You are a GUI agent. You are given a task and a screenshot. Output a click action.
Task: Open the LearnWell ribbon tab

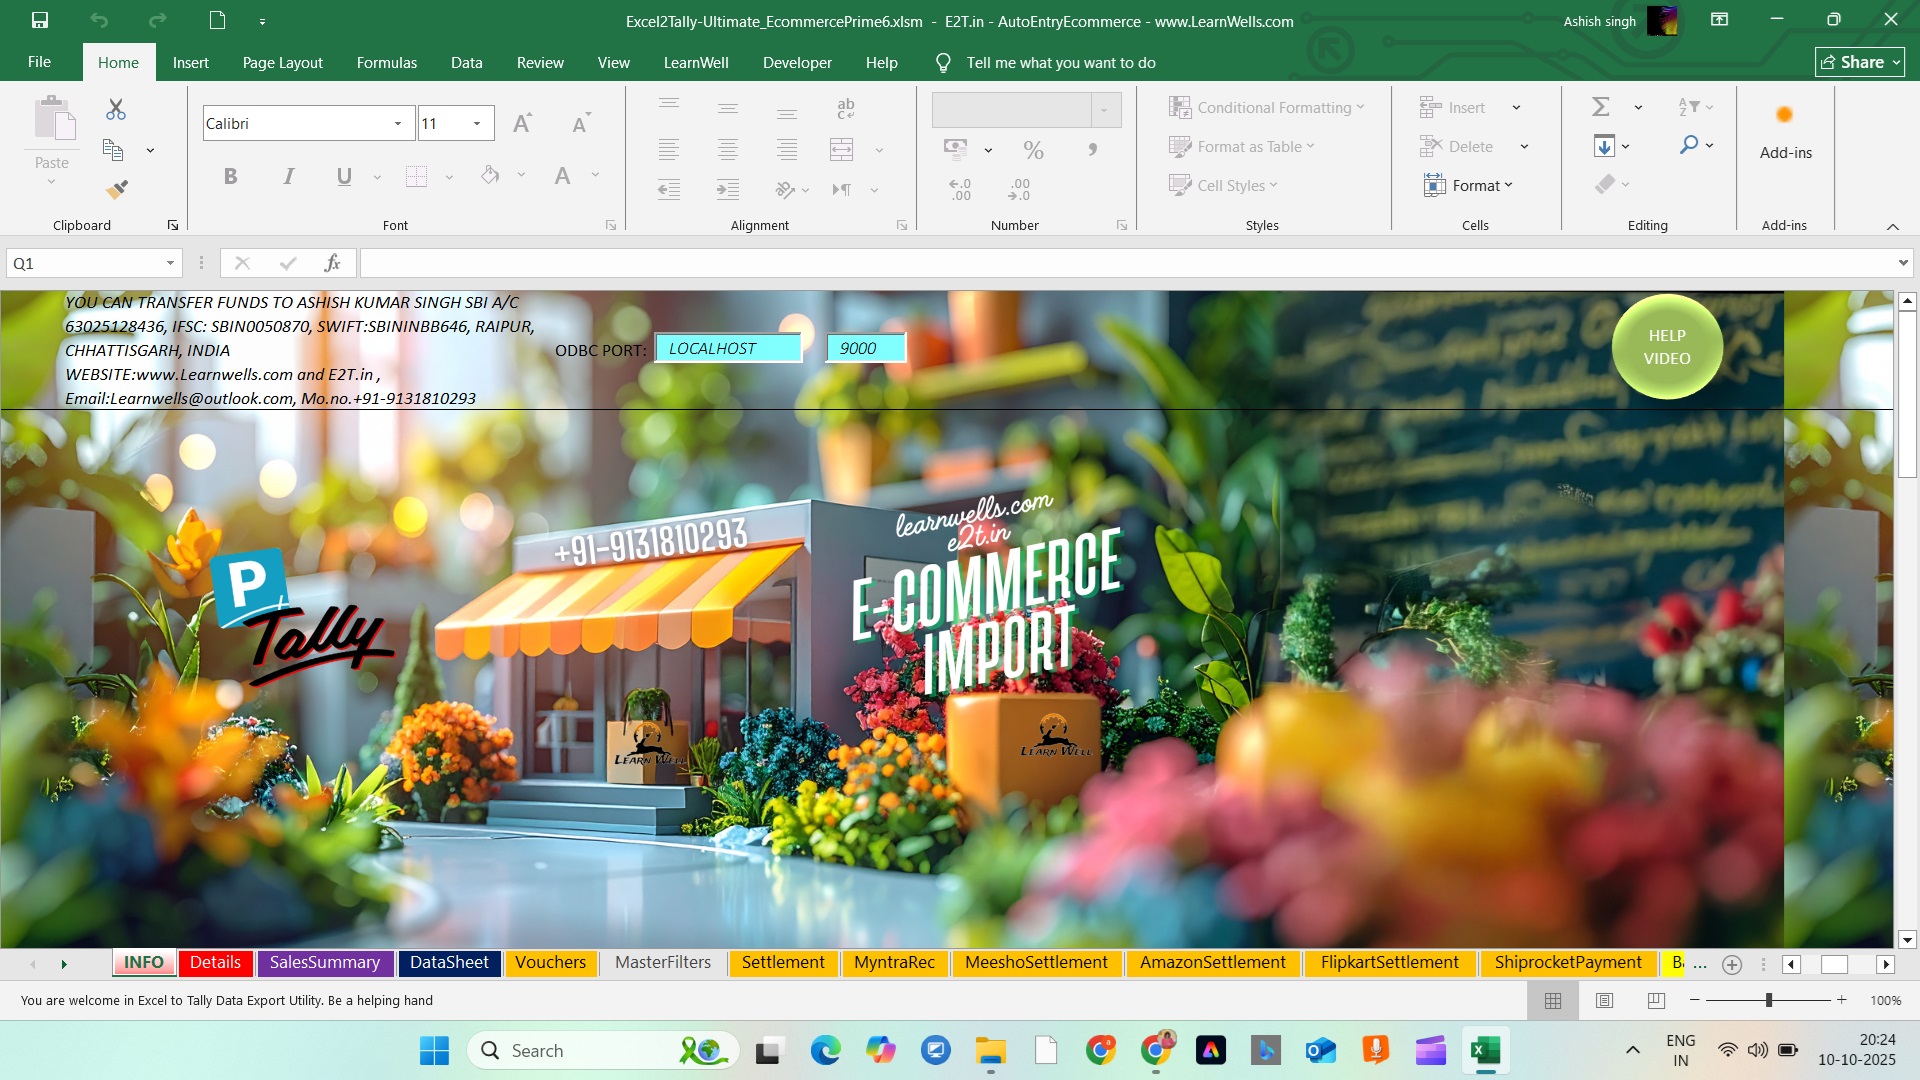[696, 62]
